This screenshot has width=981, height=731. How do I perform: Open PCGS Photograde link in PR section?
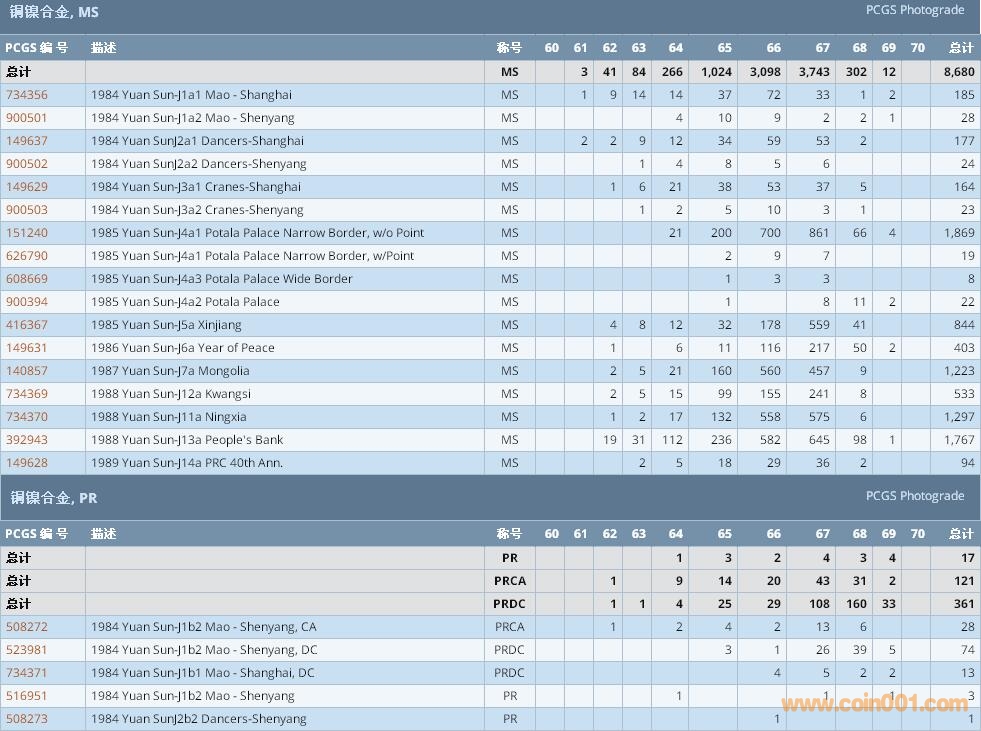pyautogui.click(x=914, y=496)
